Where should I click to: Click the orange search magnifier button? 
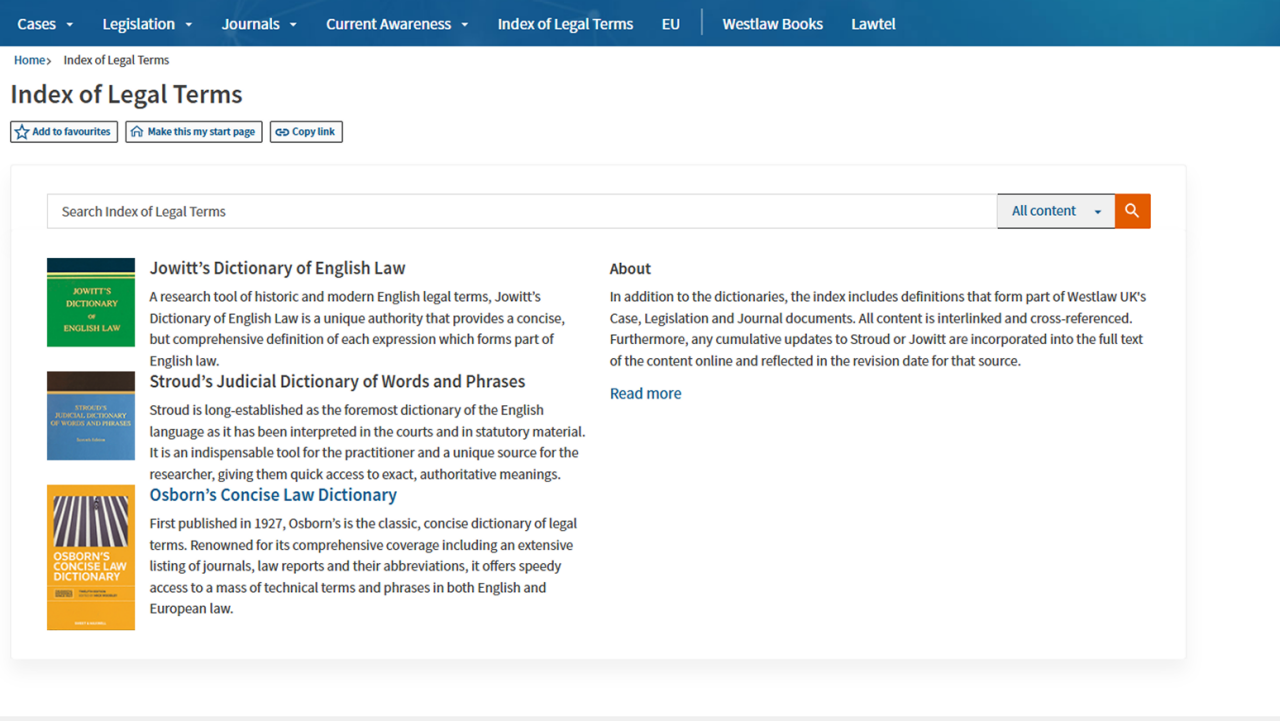pos(1132,211)
